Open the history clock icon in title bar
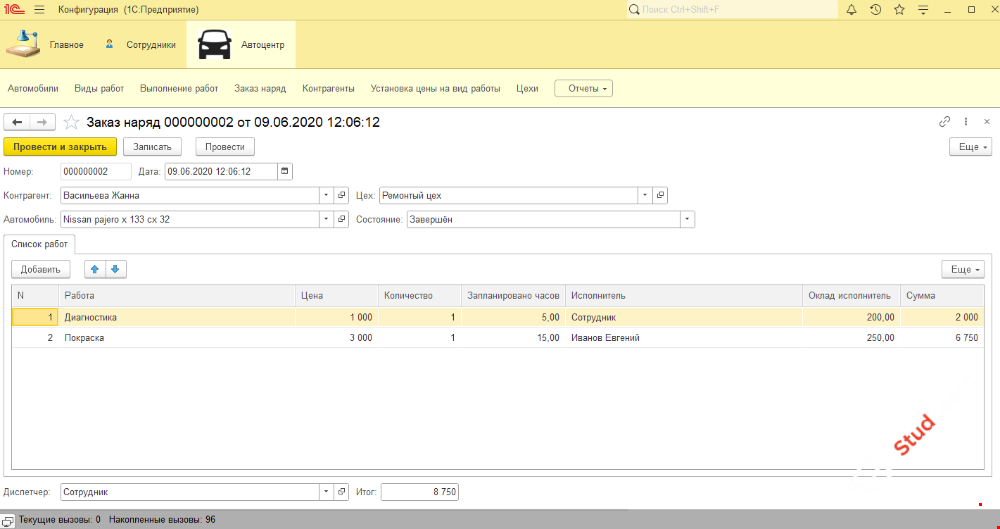 (875, 10)
